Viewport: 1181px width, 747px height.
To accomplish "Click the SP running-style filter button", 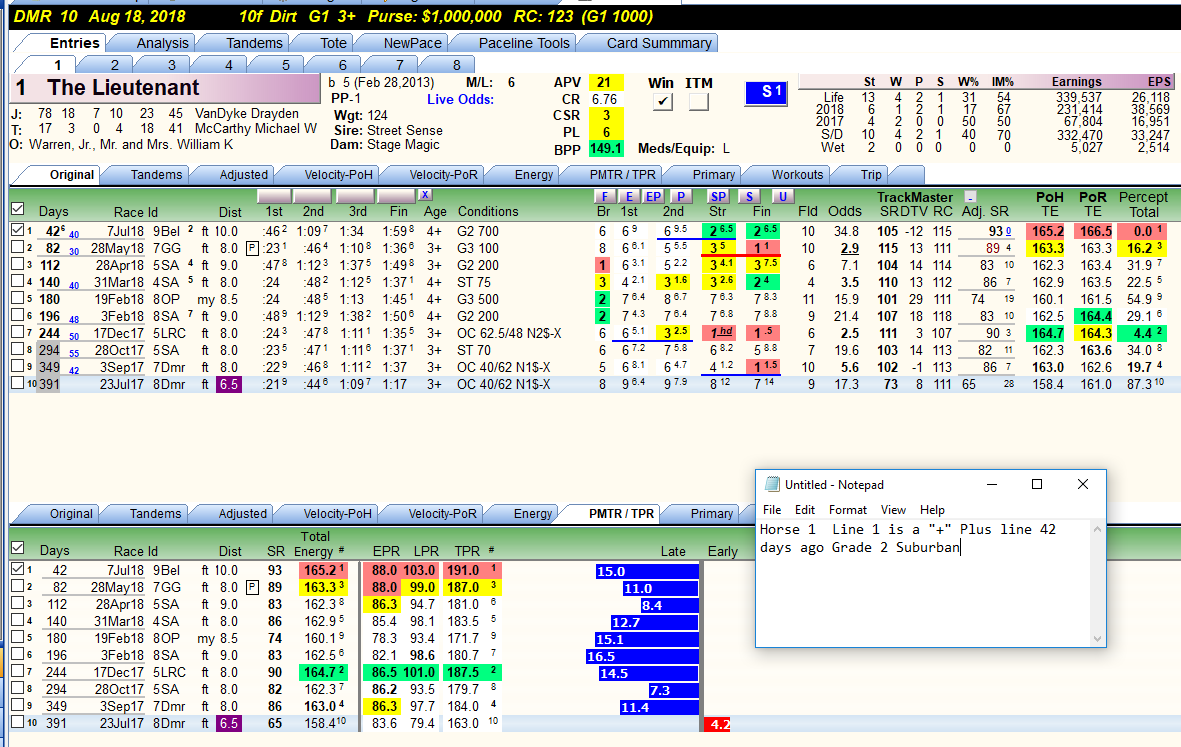I will click(x=718, y=197).
